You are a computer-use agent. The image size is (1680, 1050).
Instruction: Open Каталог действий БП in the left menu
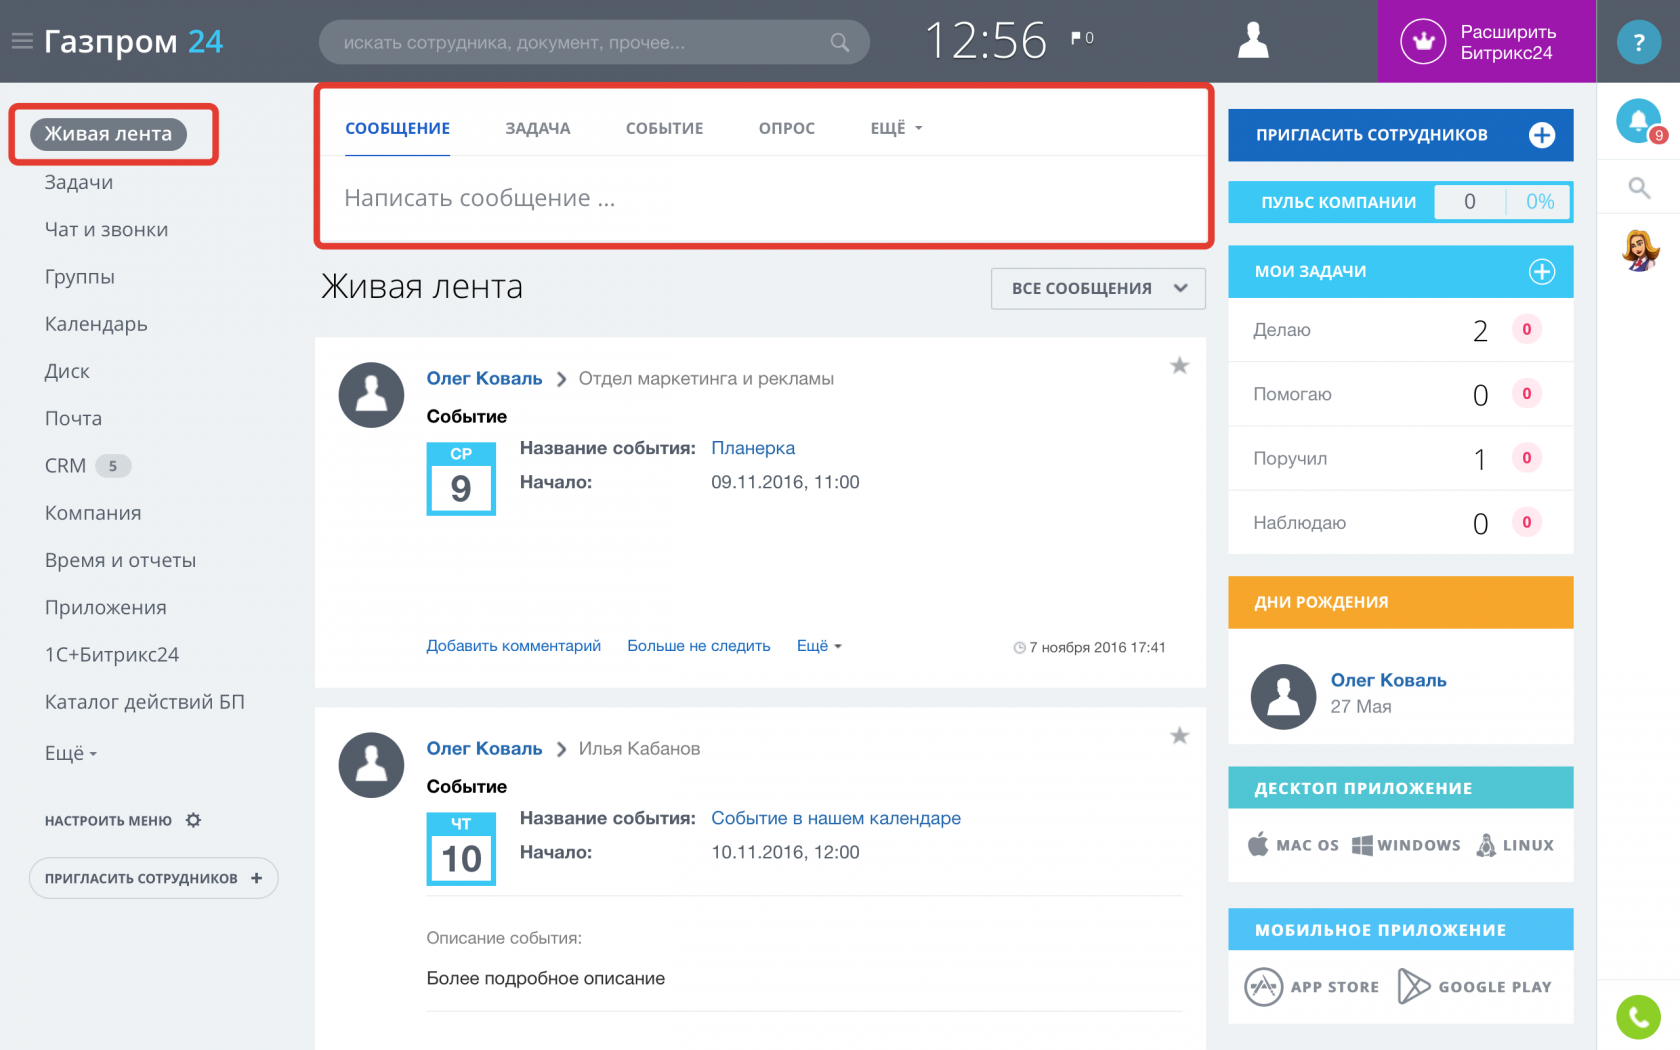click(x=144, y=702)
